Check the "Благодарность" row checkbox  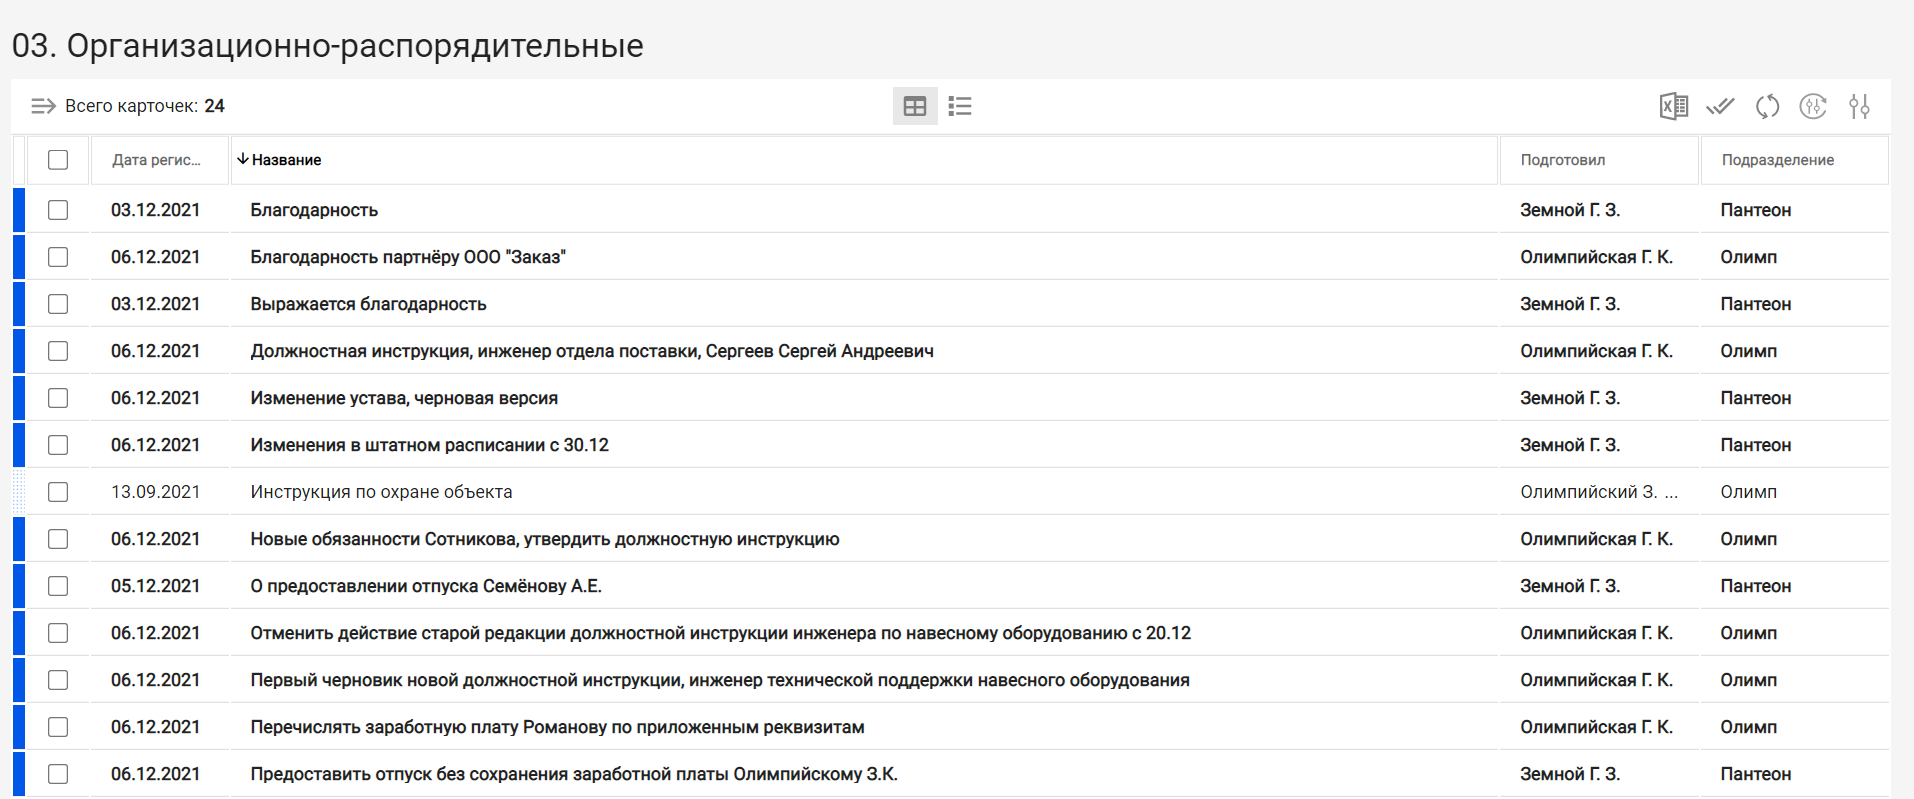[x=58, y=210]
